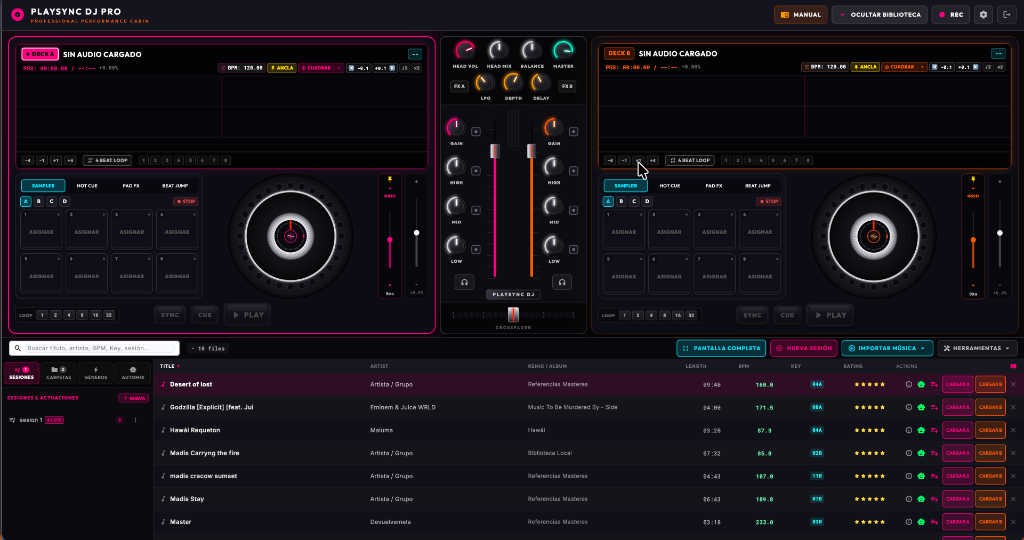Toggle the FX B button in mixer
Image resolution: width=1024 pixels, height=540 pixels.
pyautogui.click(x=567, y=86)
